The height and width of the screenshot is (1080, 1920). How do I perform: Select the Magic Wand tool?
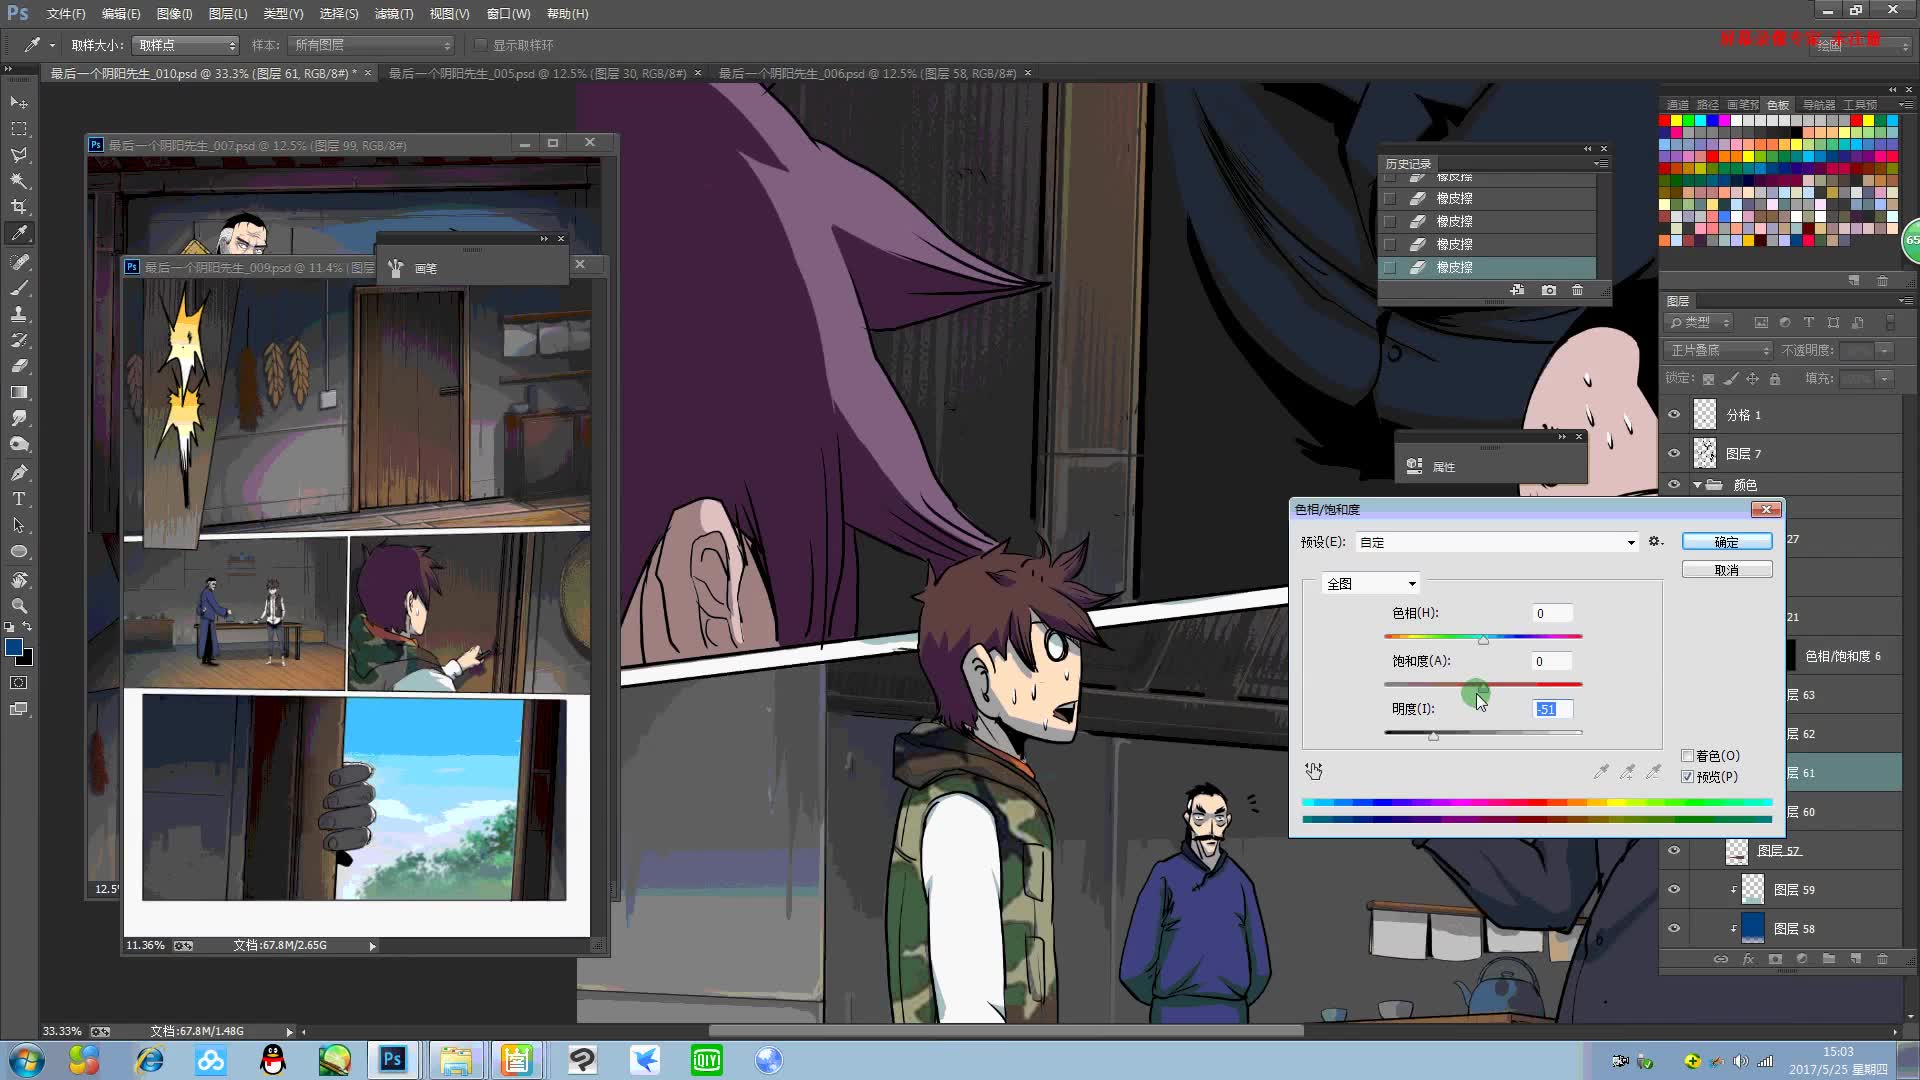(19, 181)
